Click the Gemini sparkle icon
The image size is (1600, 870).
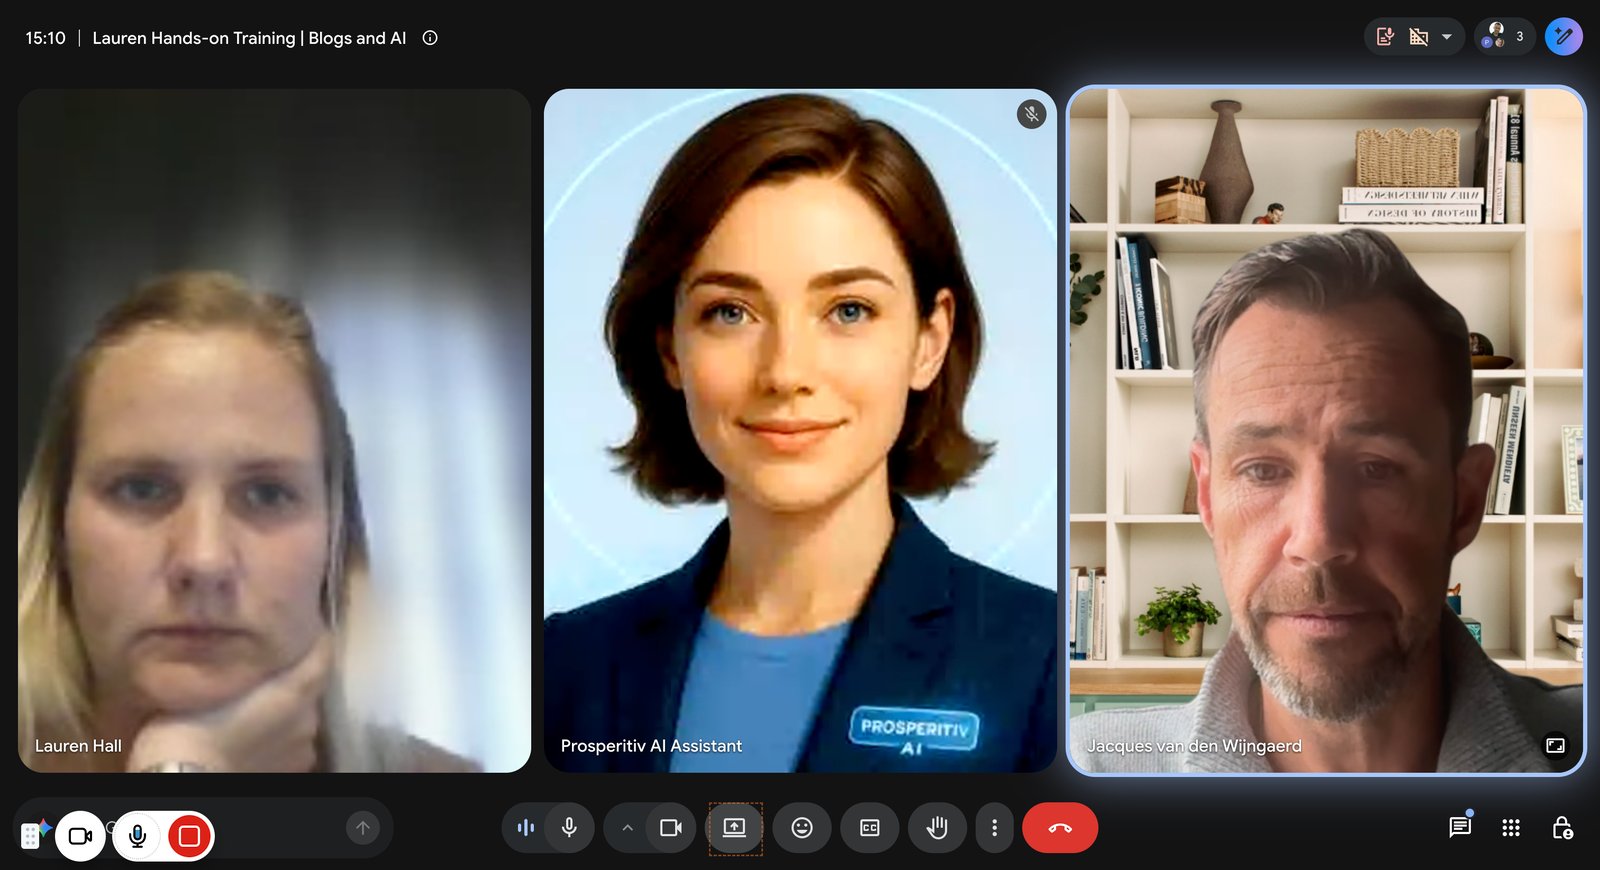45,827
